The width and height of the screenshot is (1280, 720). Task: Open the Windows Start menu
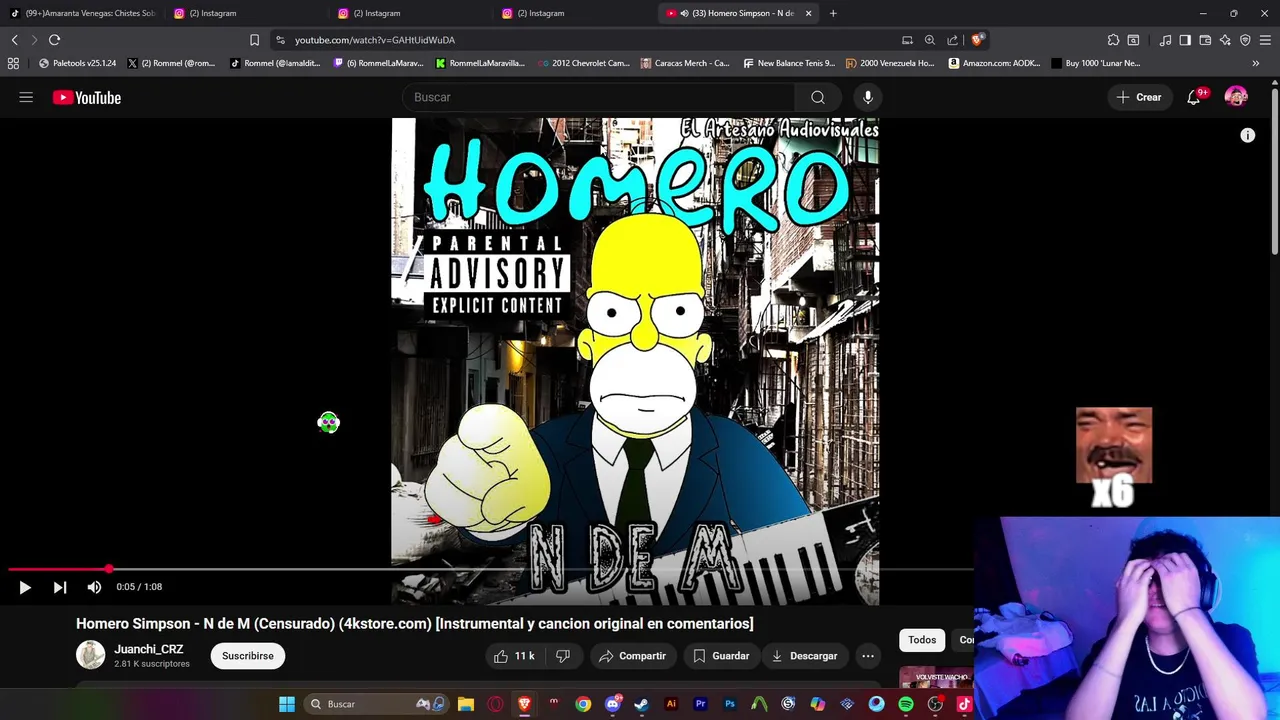click(287, 704)
